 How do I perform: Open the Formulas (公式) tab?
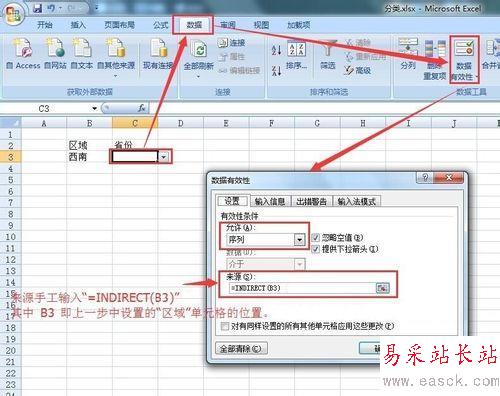point(161,25)
